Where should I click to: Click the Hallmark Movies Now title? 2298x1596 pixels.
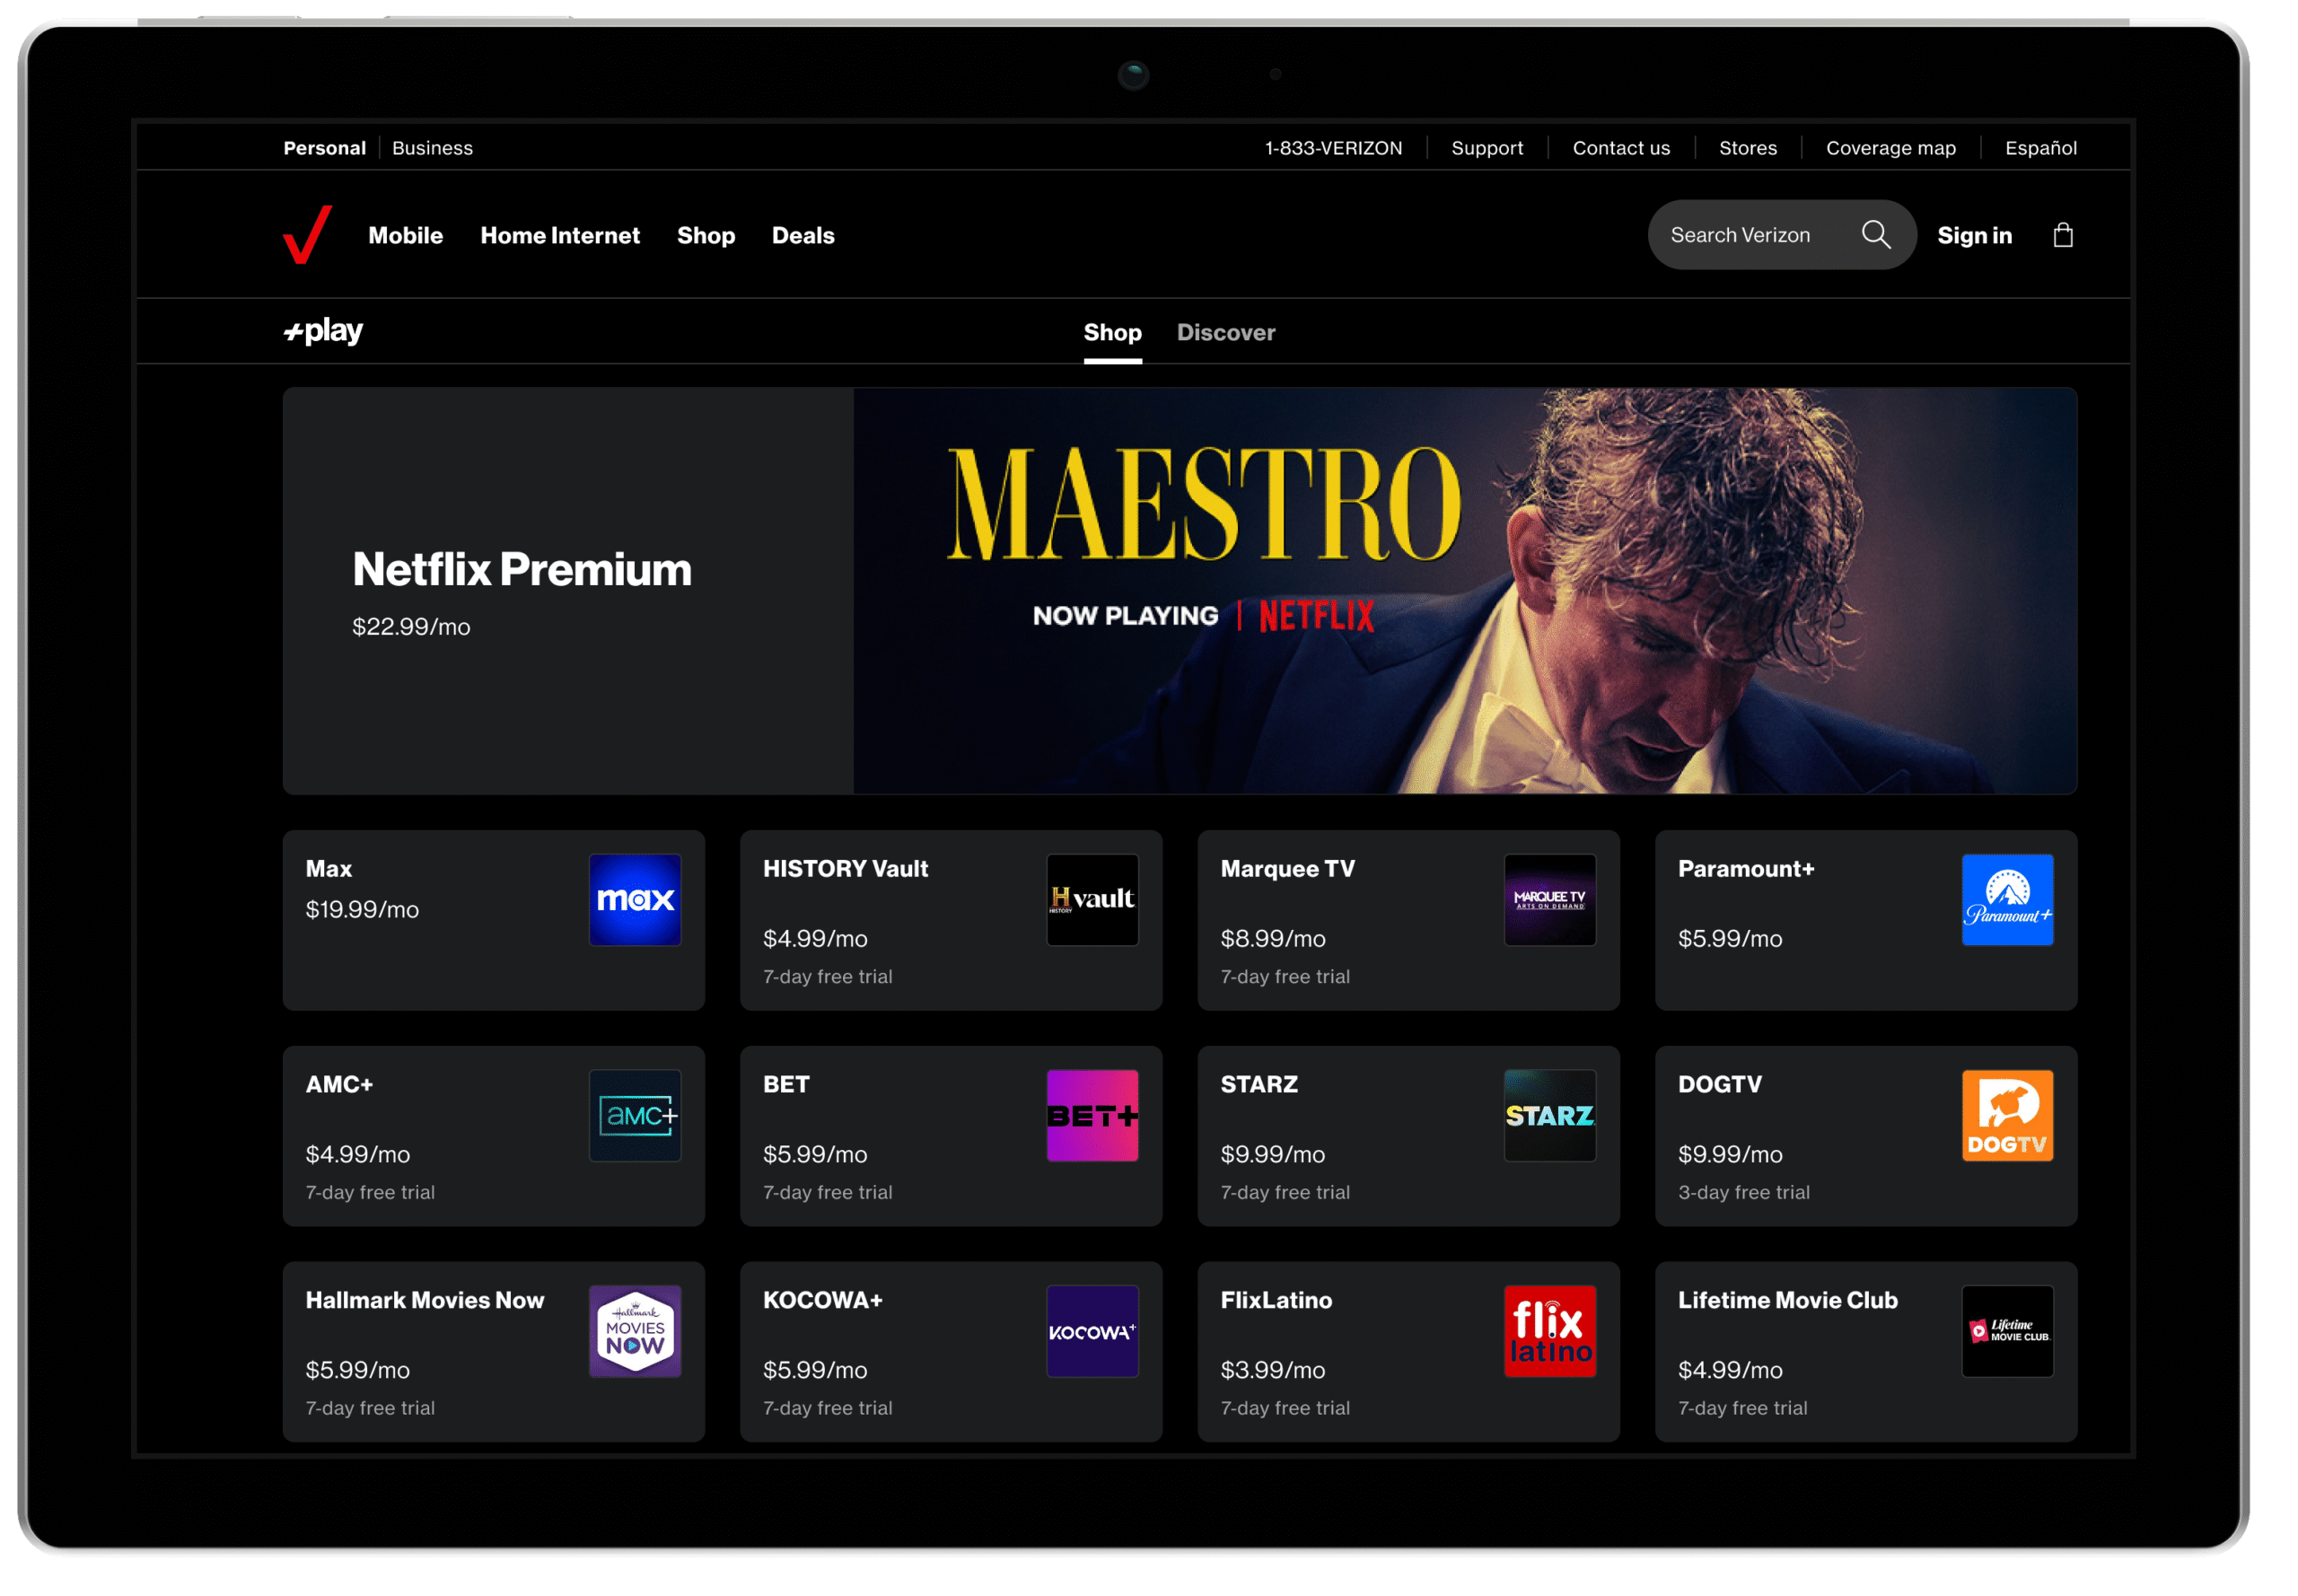(x=425, y=1300)
